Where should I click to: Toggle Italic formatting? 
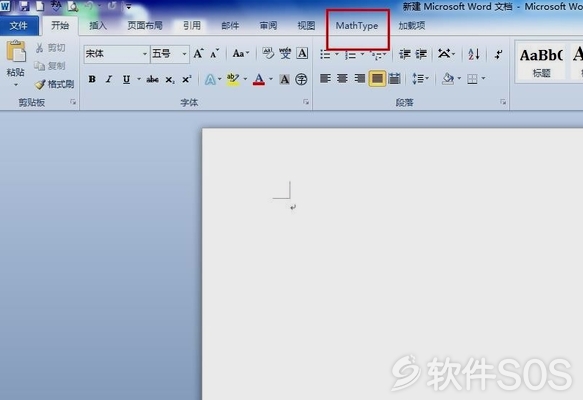(109, 79)
